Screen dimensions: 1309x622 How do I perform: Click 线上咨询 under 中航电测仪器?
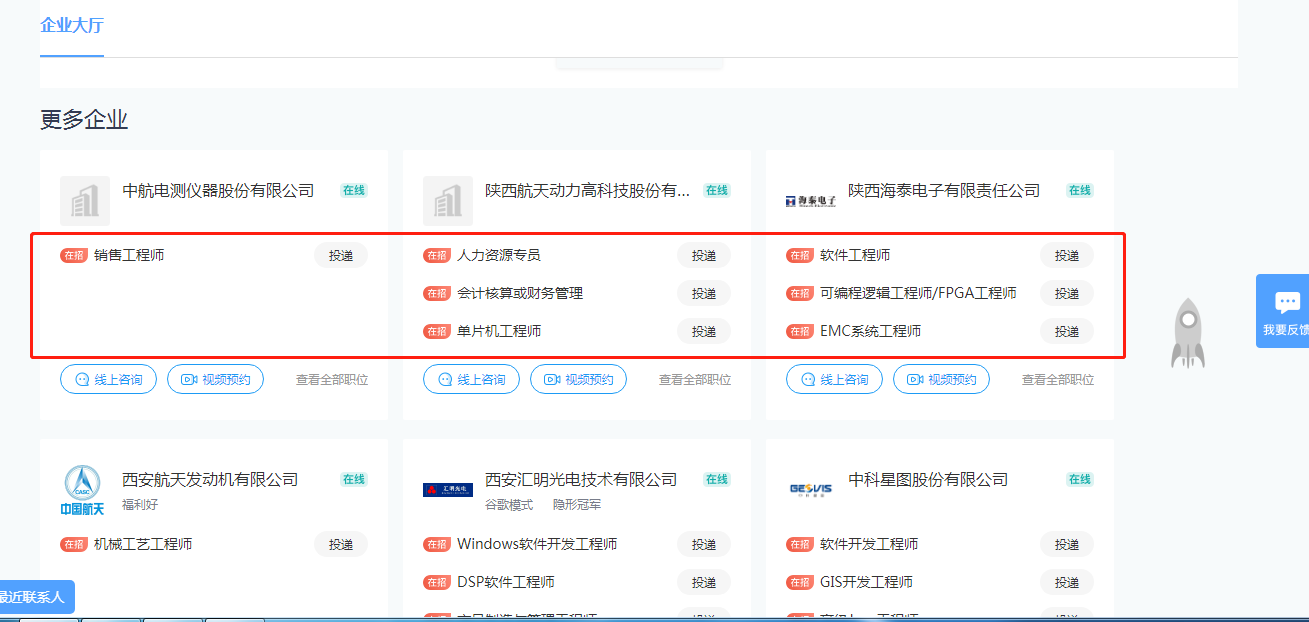pos(108,380)
